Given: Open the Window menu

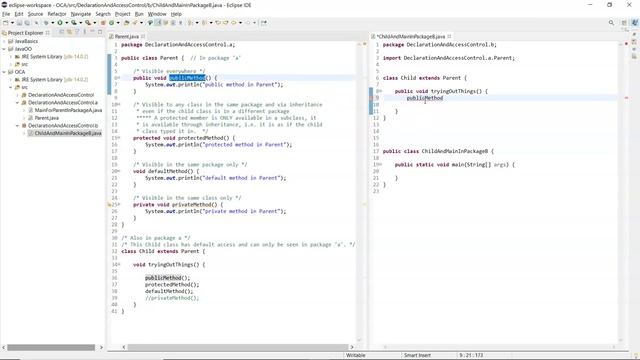Looking at the screenshot, I should [157, 14].
